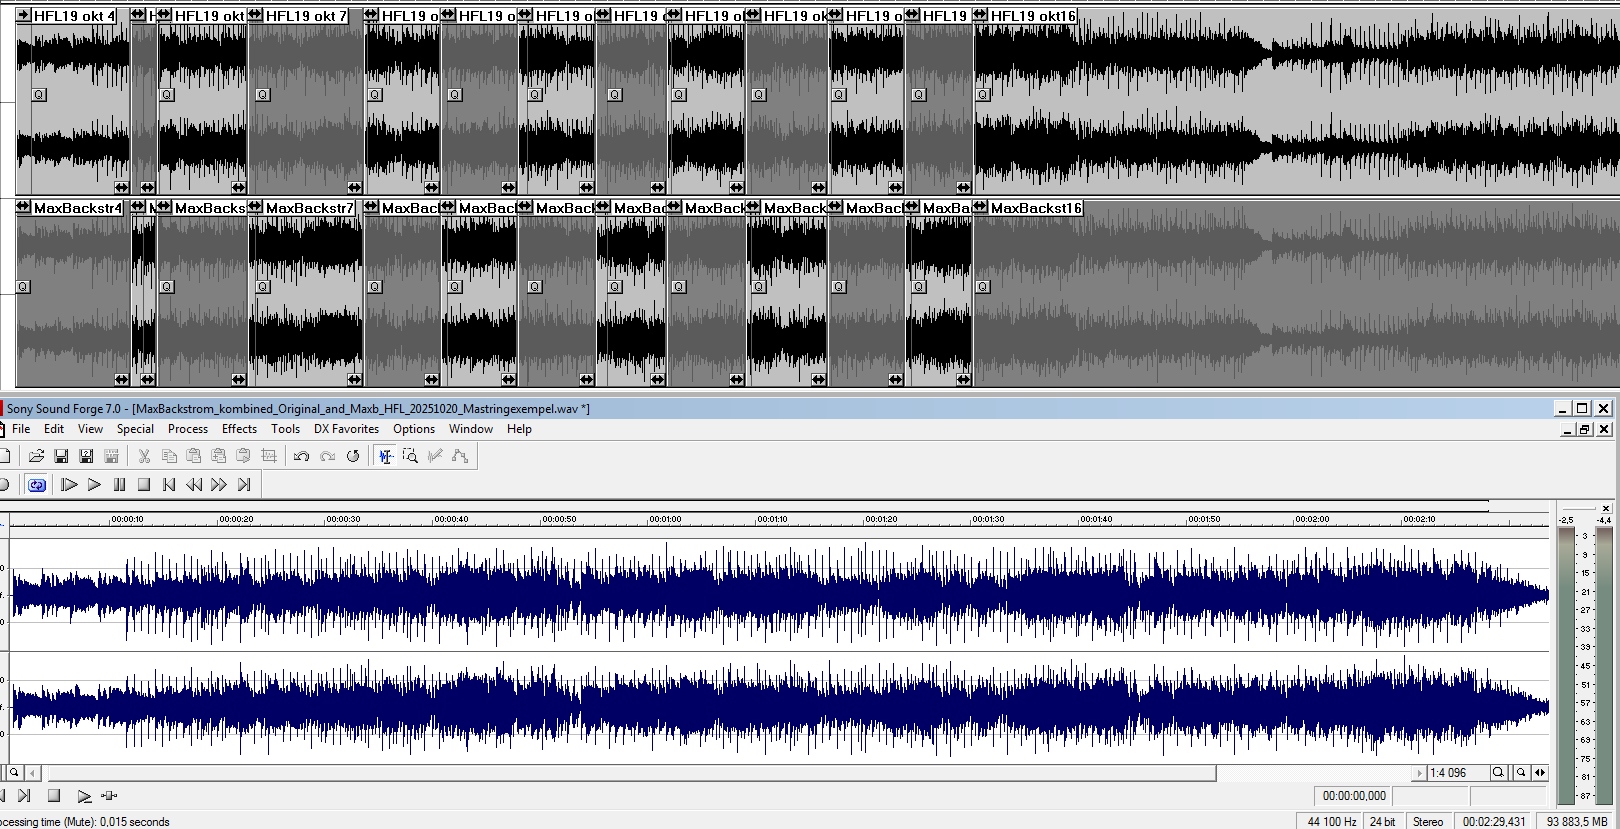The image size is (1620, 829).
Task: Open the Process menu
Action: pyautogui.click(x=187, y=429)
